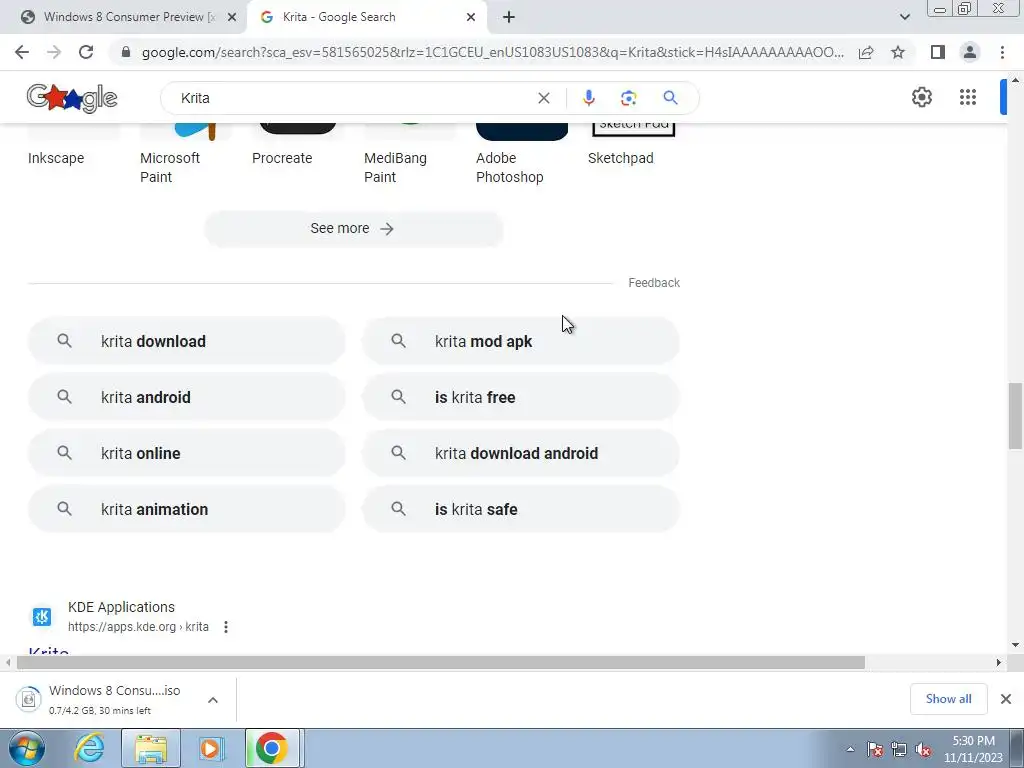Screen dimensions: 1024x768
Task: Open the Action Center flag in tray
Action: (875, 750)
